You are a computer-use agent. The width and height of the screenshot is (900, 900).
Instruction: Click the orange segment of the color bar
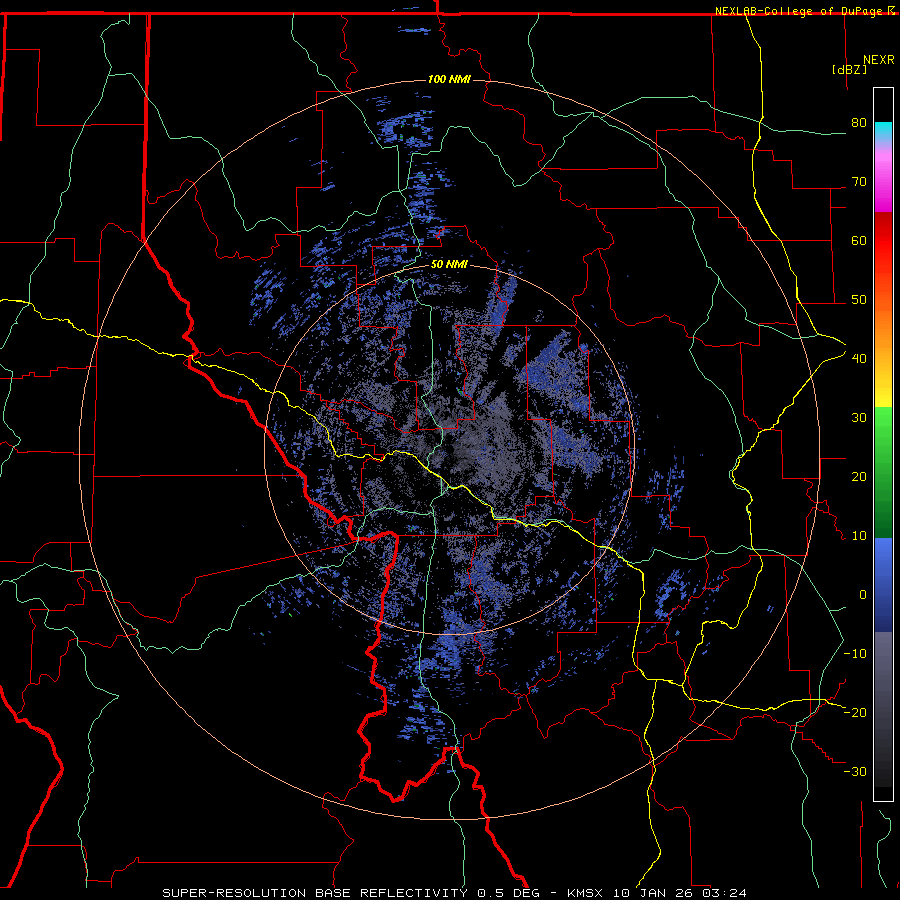(883, 321)
